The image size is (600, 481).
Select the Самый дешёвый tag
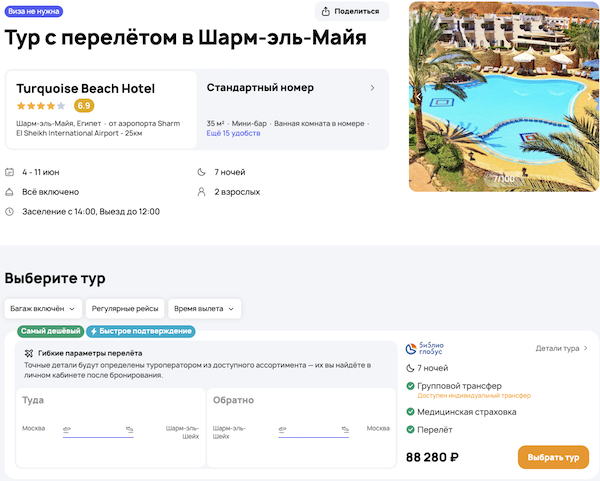tap(44, 332)
